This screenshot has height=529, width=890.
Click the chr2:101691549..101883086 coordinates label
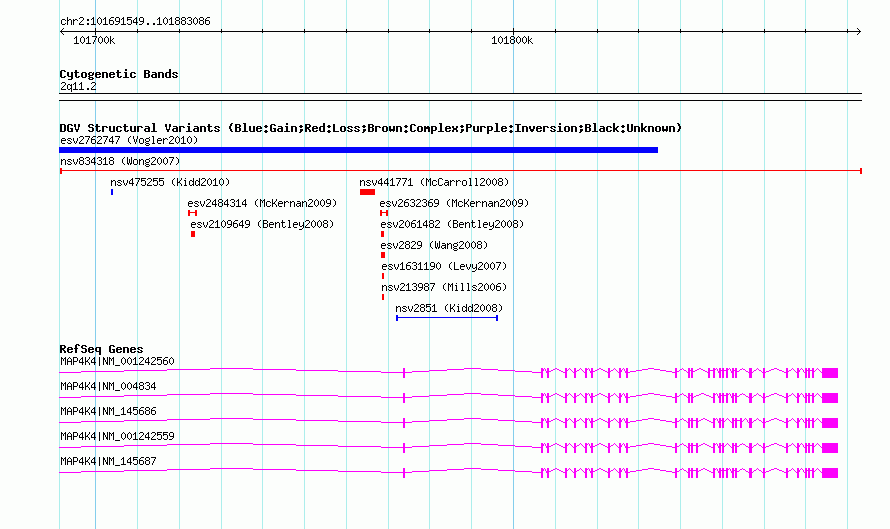[x=135, y=22]
